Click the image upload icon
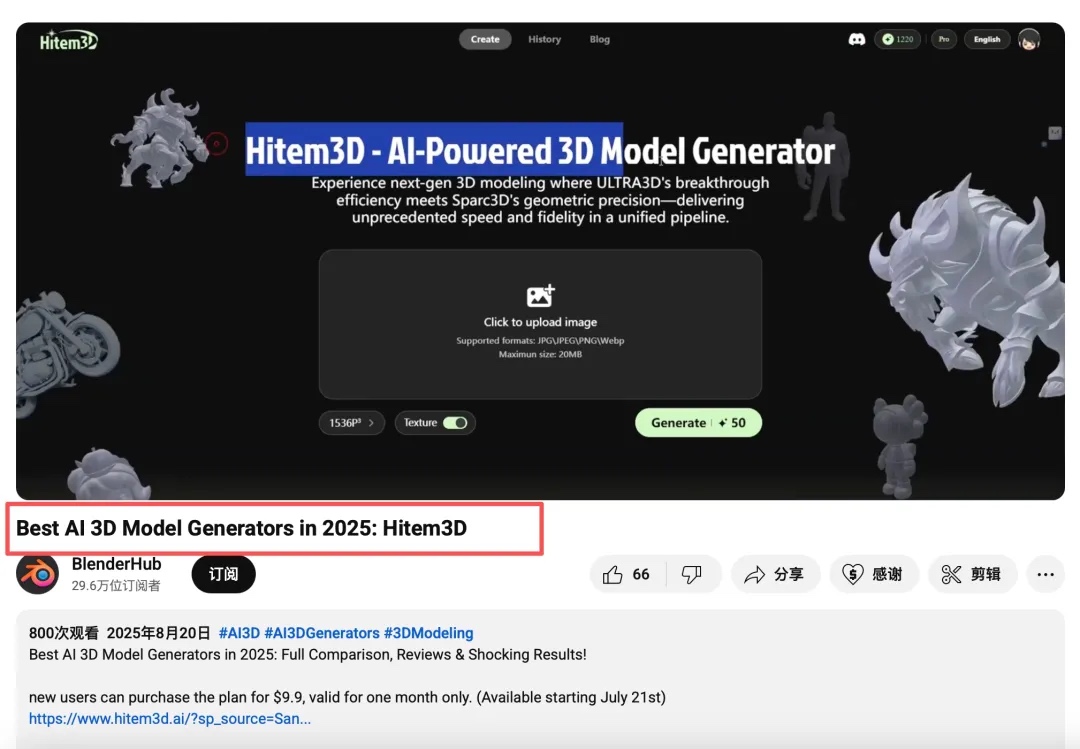Screen dimensions: 1080x749 click(540, 296)
